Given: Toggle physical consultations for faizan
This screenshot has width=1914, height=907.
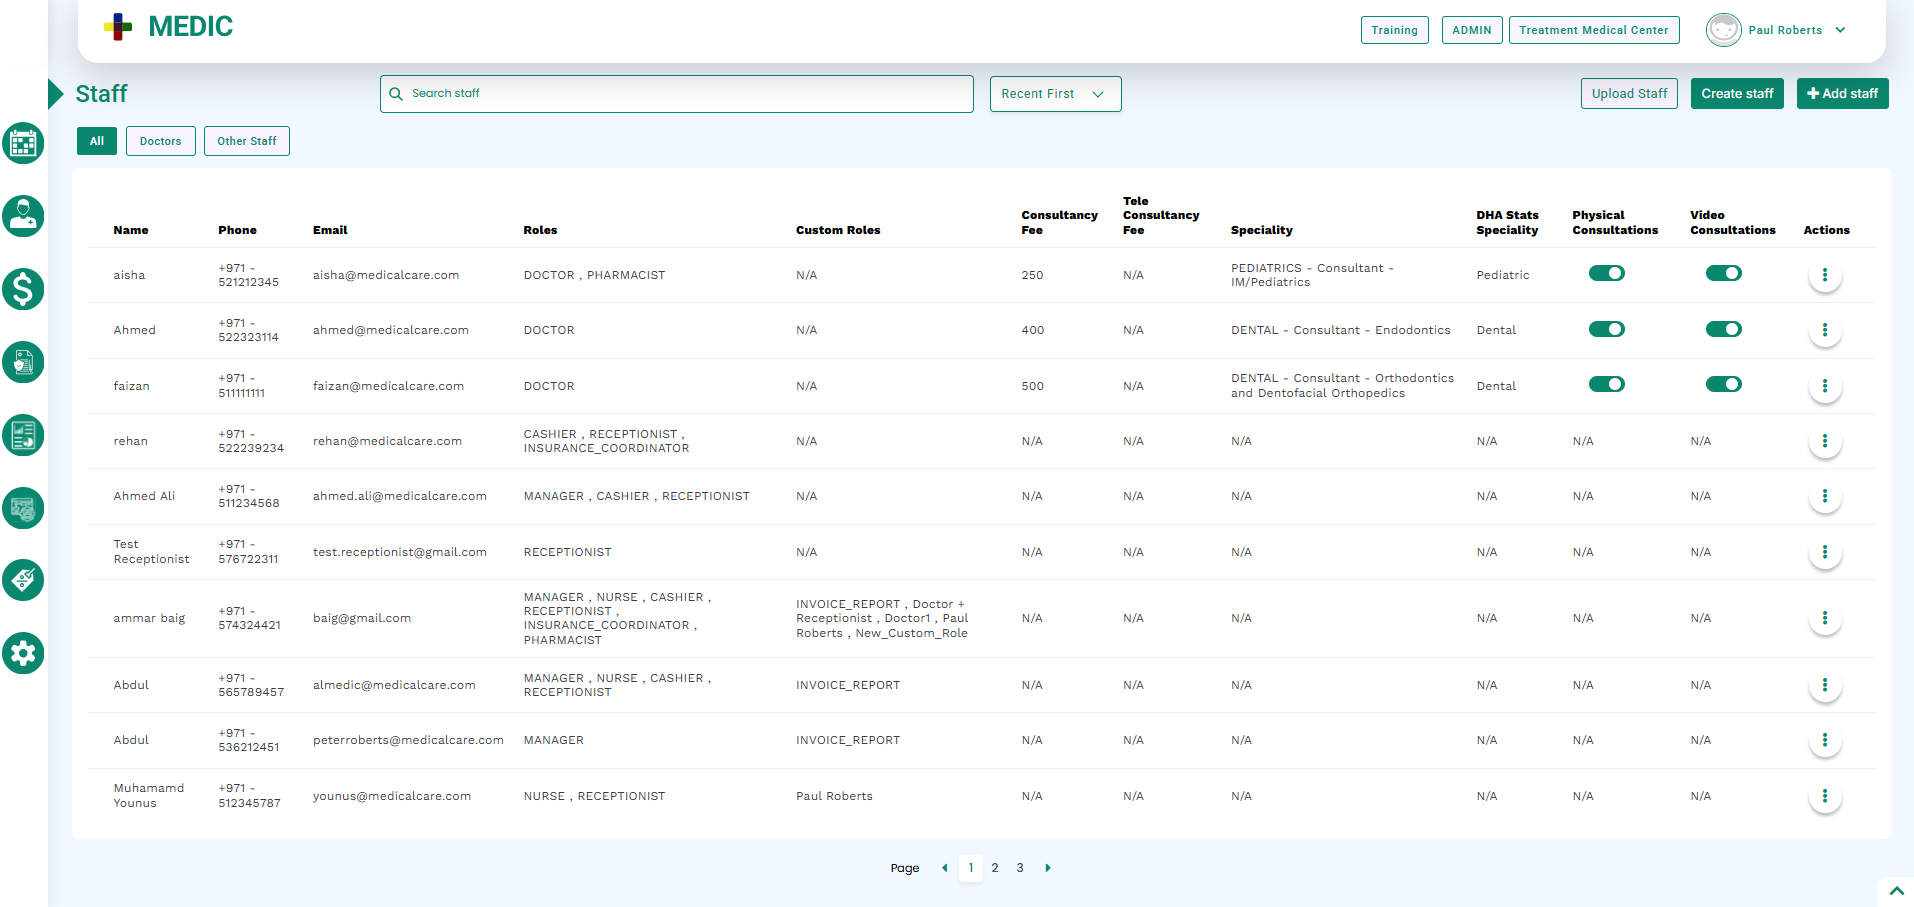Looking at the screenshot, I should (x=1607, y=384).
